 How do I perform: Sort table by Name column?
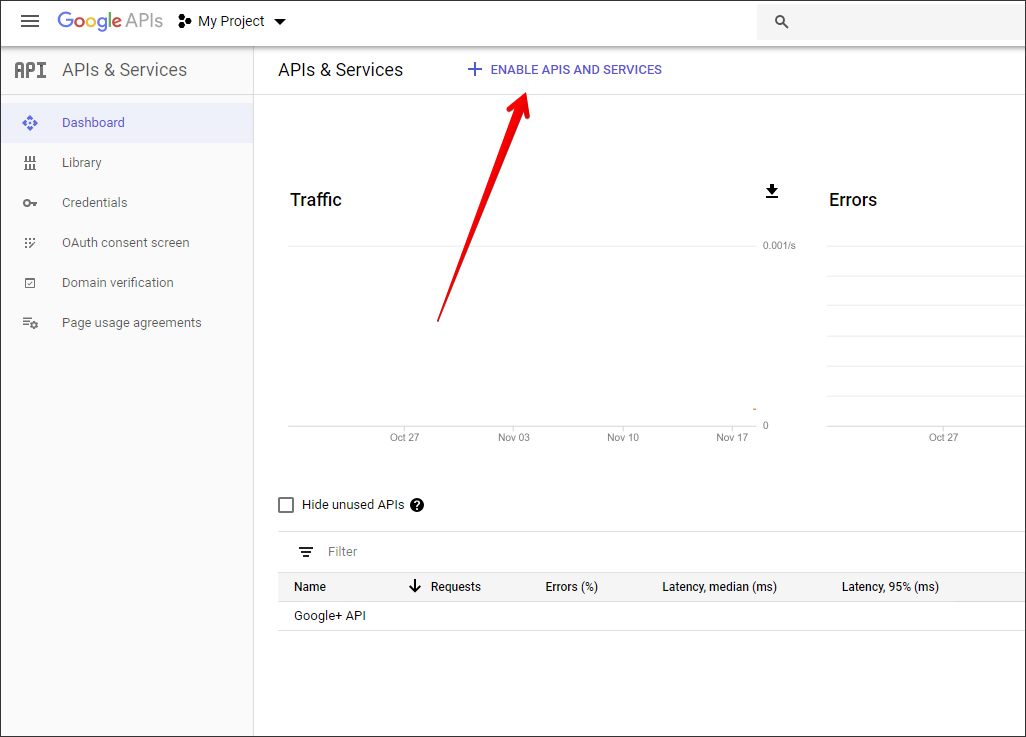[x=310, y=587]
